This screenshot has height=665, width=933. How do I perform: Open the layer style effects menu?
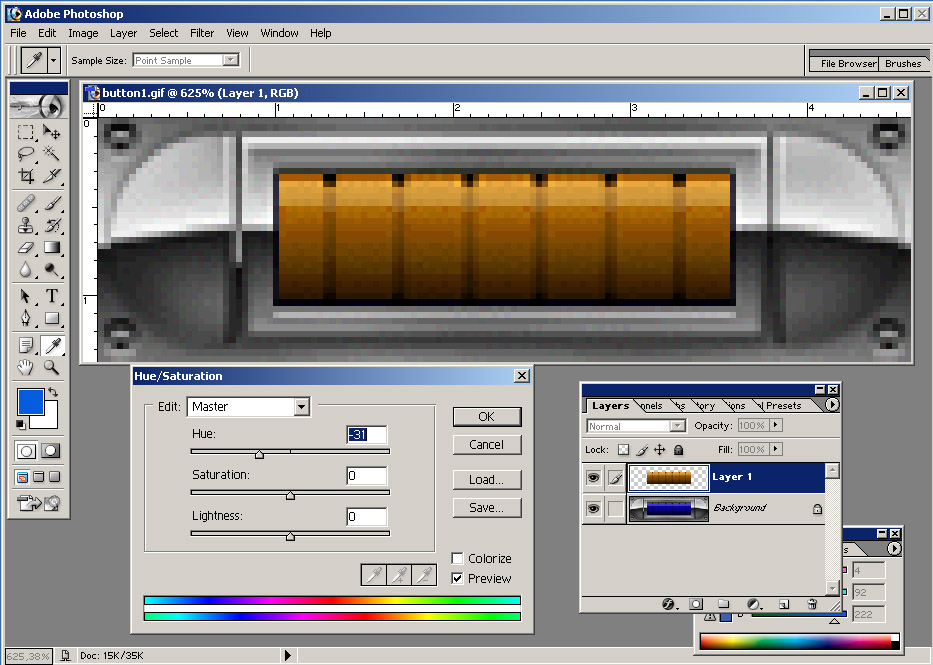click(669, 604)
